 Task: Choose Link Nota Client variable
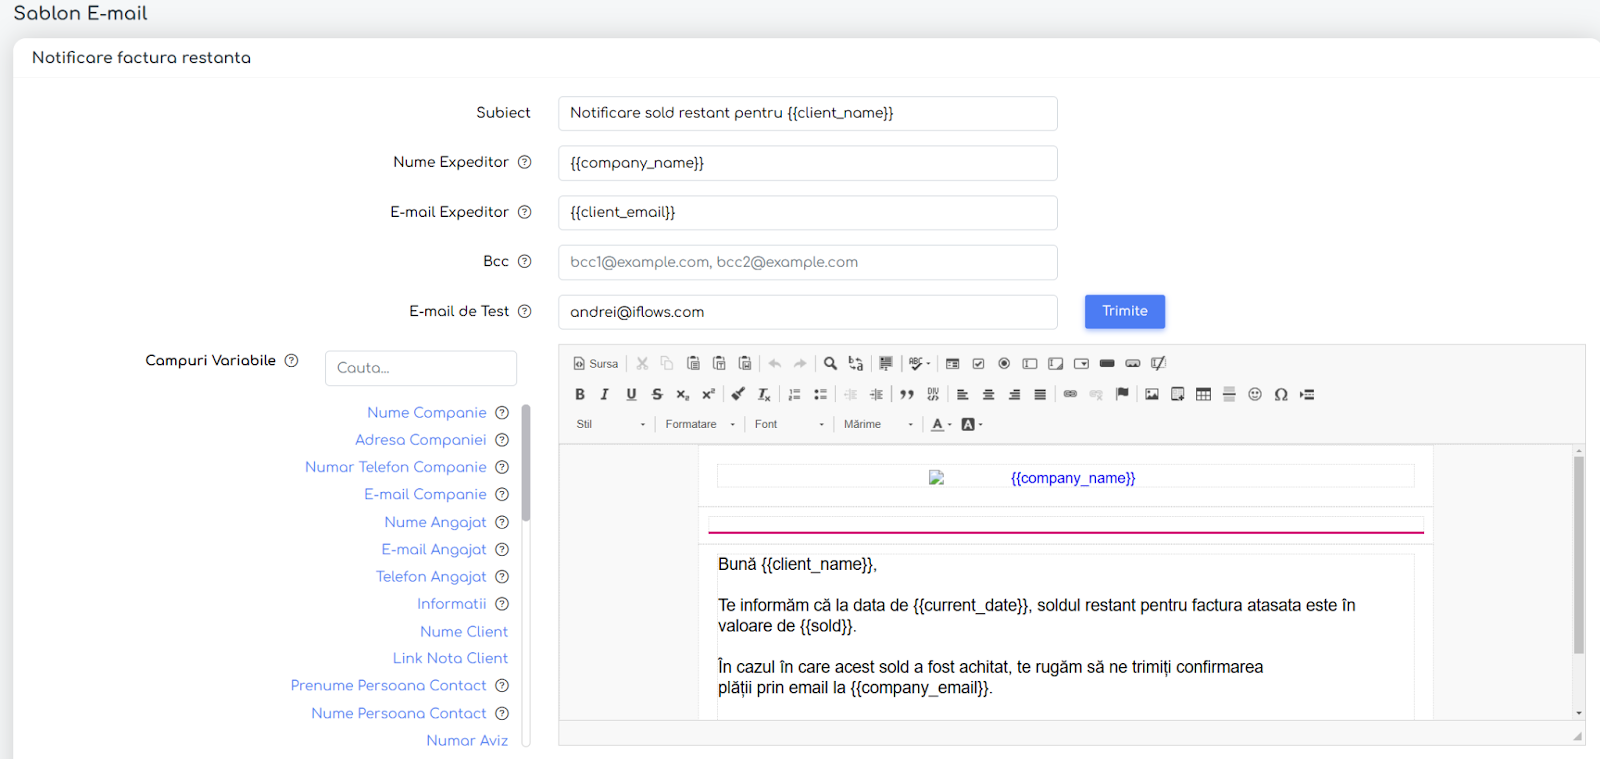pyautogui.click(x=450, y=658)
